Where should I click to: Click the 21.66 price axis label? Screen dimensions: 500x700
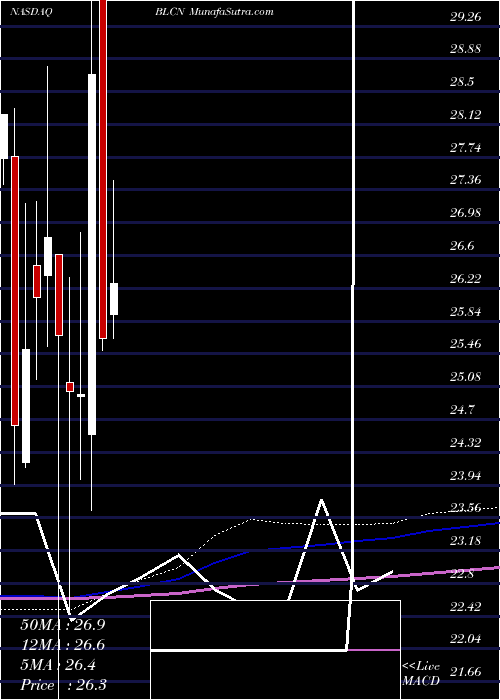tap(465, 672)
